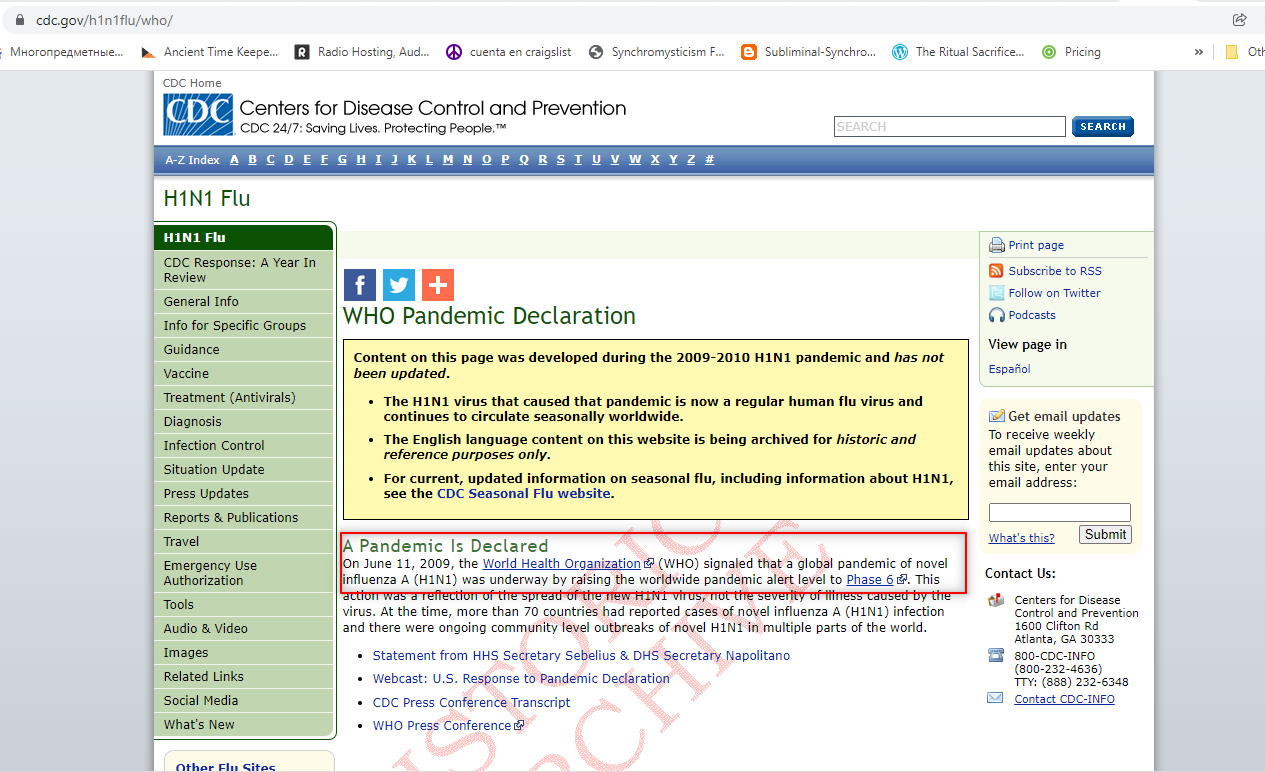Open the Ancient Time Keepers bookmark
This screenshot has width=1265, height=772.
point(210,52)
